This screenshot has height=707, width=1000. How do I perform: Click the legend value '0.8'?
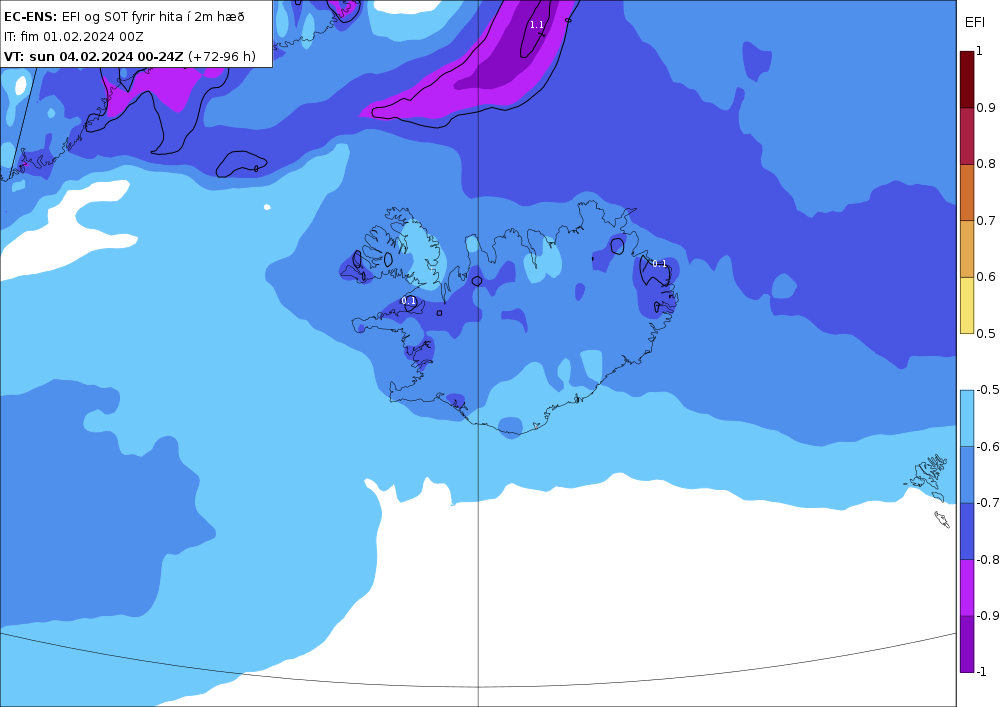coord(986,164)
